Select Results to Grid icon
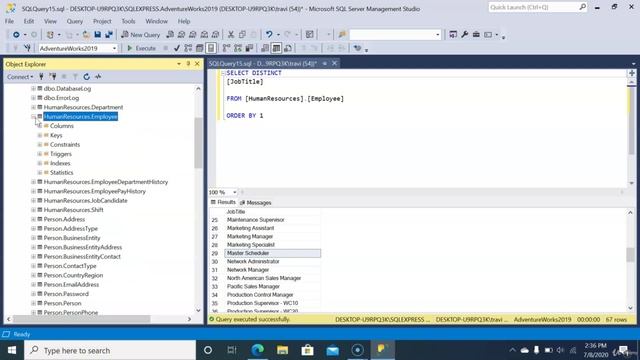The width and height of the screenshot is (640, 360). pyautogui.click(x=276, y=48)
